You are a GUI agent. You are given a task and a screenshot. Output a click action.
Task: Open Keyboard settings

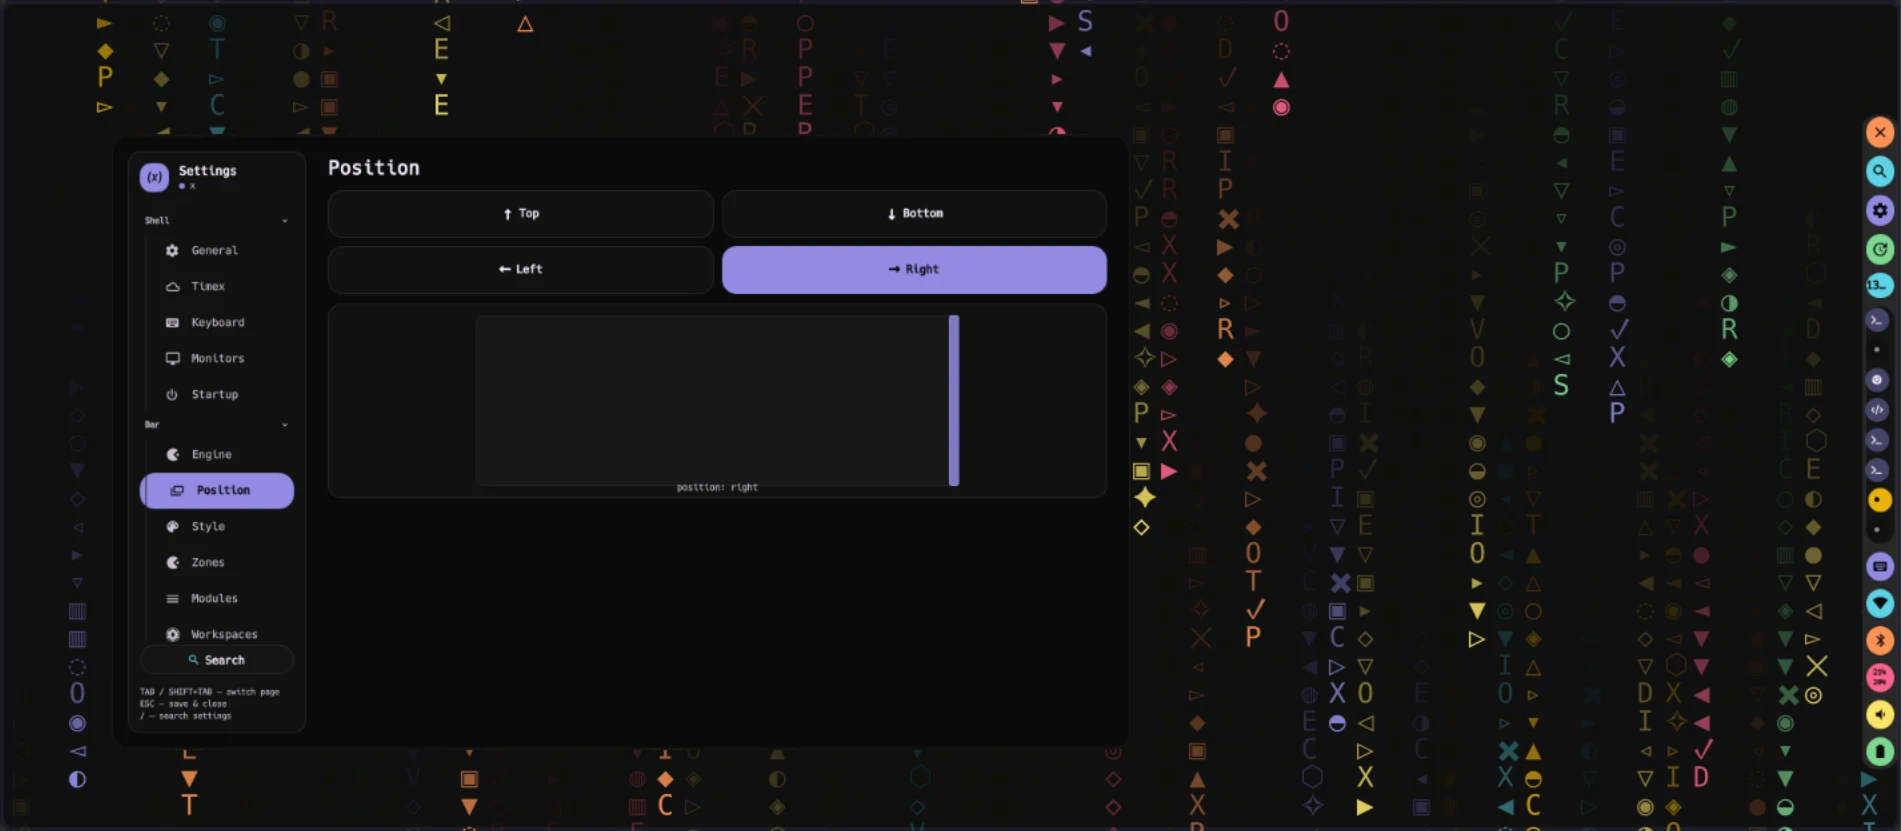(x=217, y=322)
